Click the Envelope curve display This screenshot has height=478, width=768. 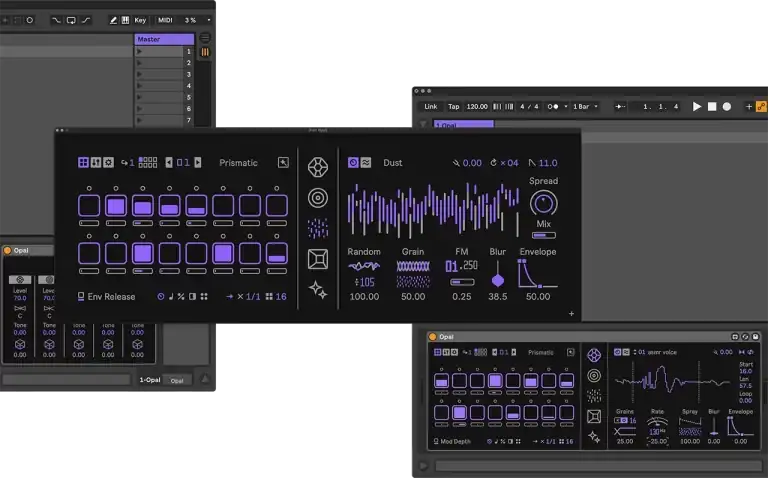click(538, 273)
